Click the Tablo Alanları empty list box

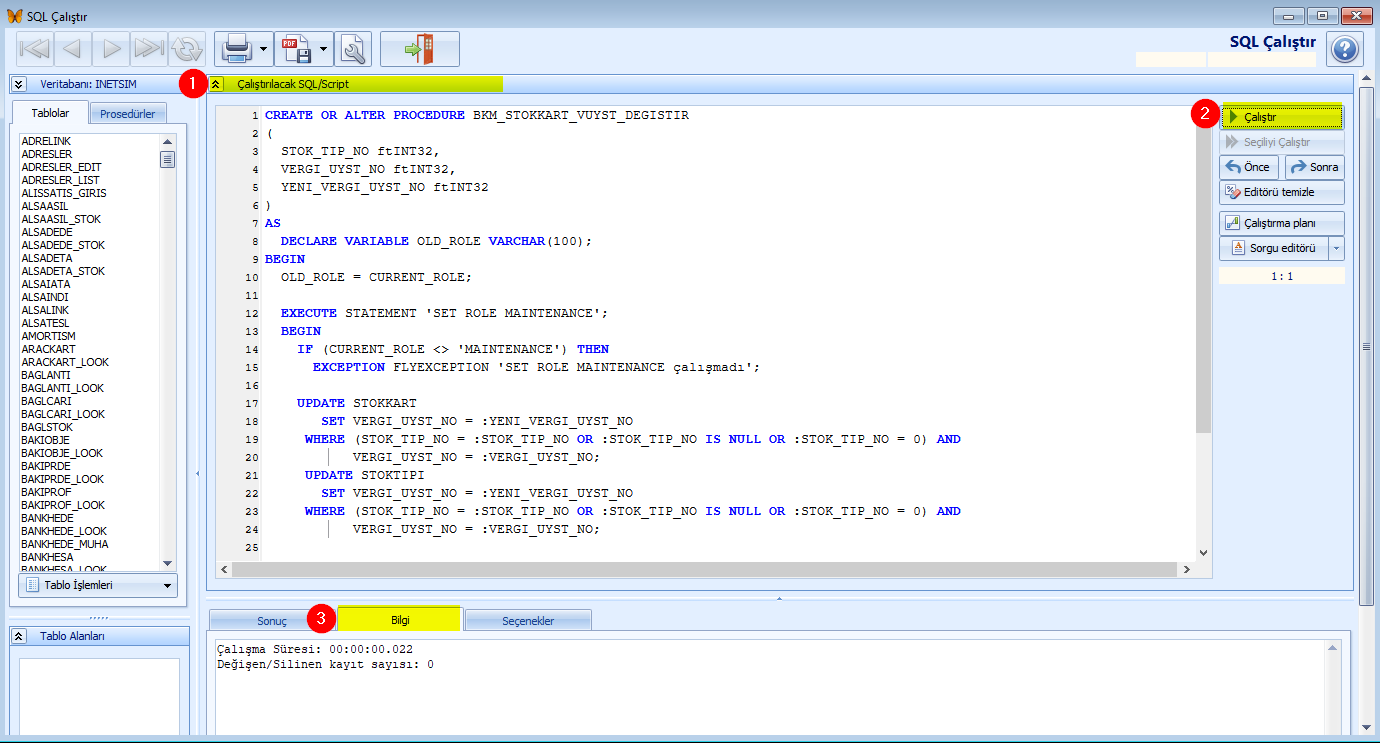click(98, 697)
